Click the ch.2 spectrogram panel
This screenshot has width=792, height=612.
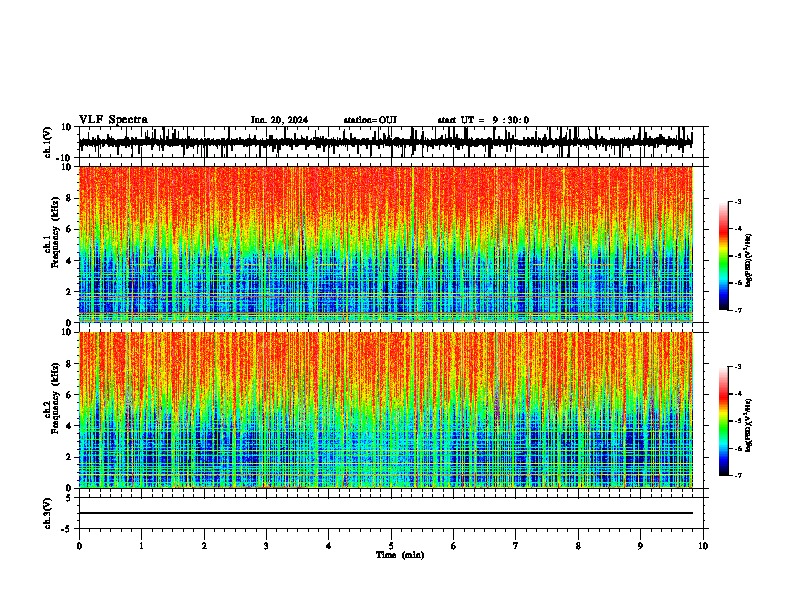(x=385, y=410)
